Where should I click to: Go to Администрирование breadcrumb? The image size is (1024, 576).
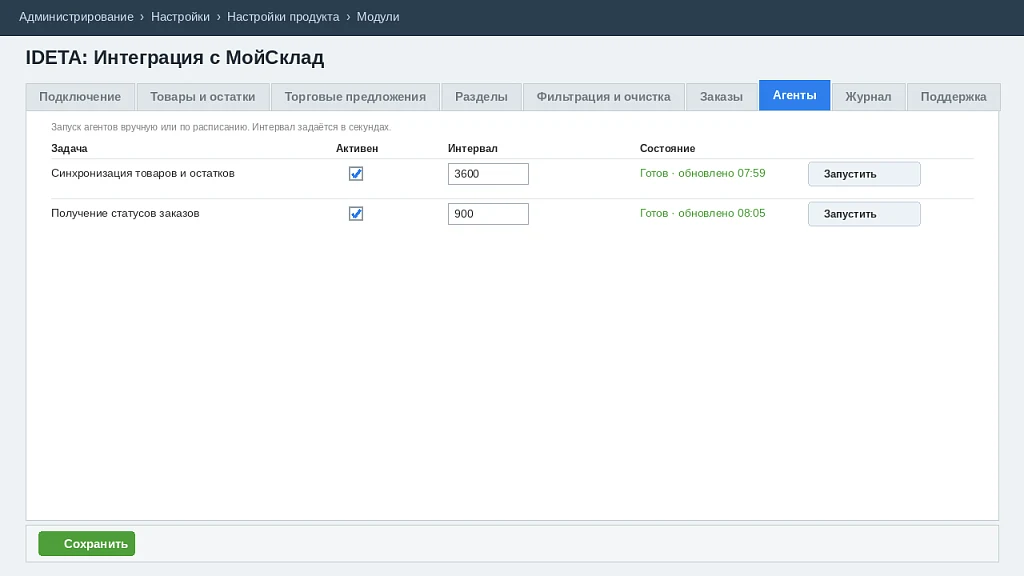76,17
